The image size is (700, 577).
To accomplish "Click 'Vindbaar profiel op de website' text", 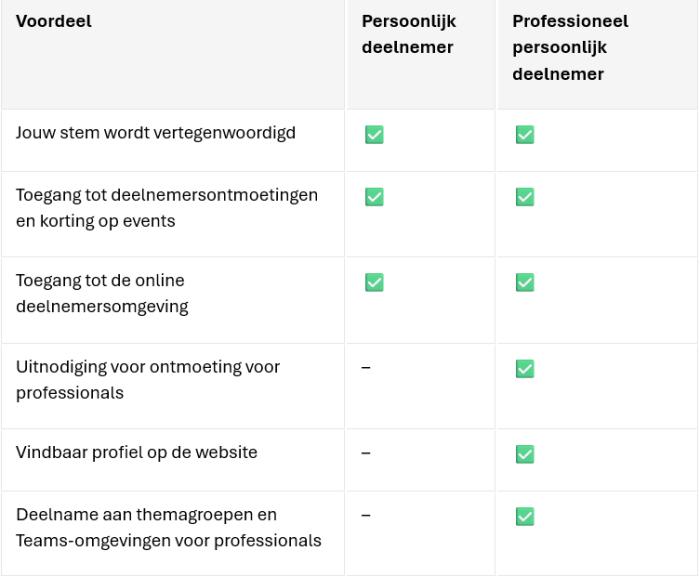I will click(x=137, y=453).
